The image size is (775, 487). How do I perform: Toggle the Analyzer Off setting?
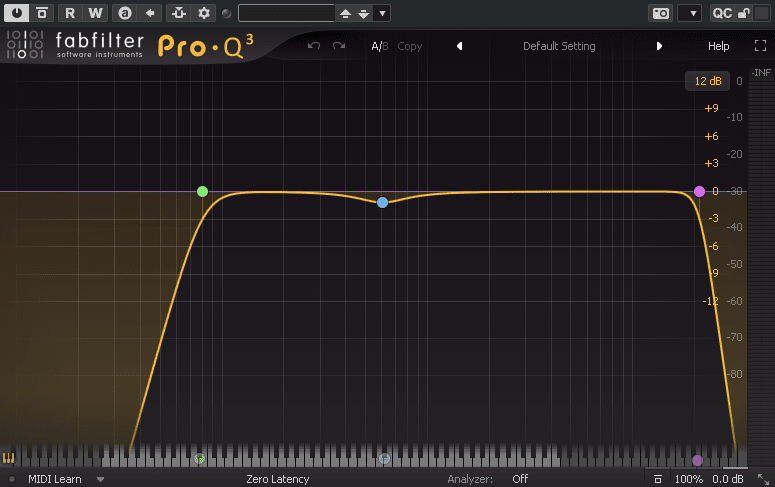pos(520,479)
